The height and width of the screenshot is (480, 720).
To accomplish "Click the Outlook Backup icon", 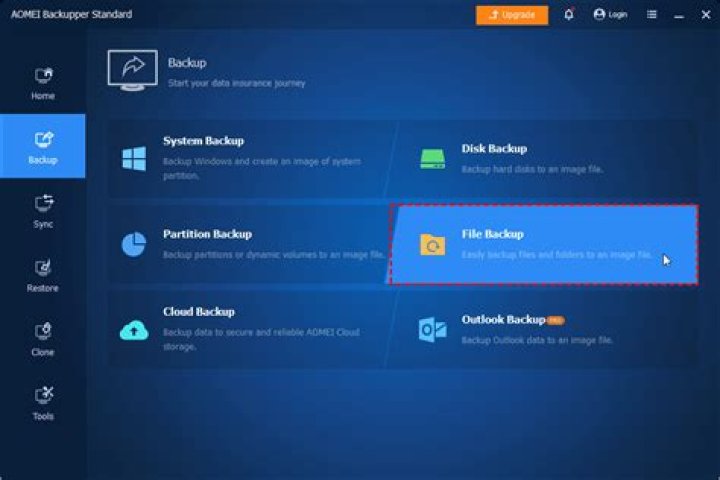I will pyautogui.click(x=433, y=329).
